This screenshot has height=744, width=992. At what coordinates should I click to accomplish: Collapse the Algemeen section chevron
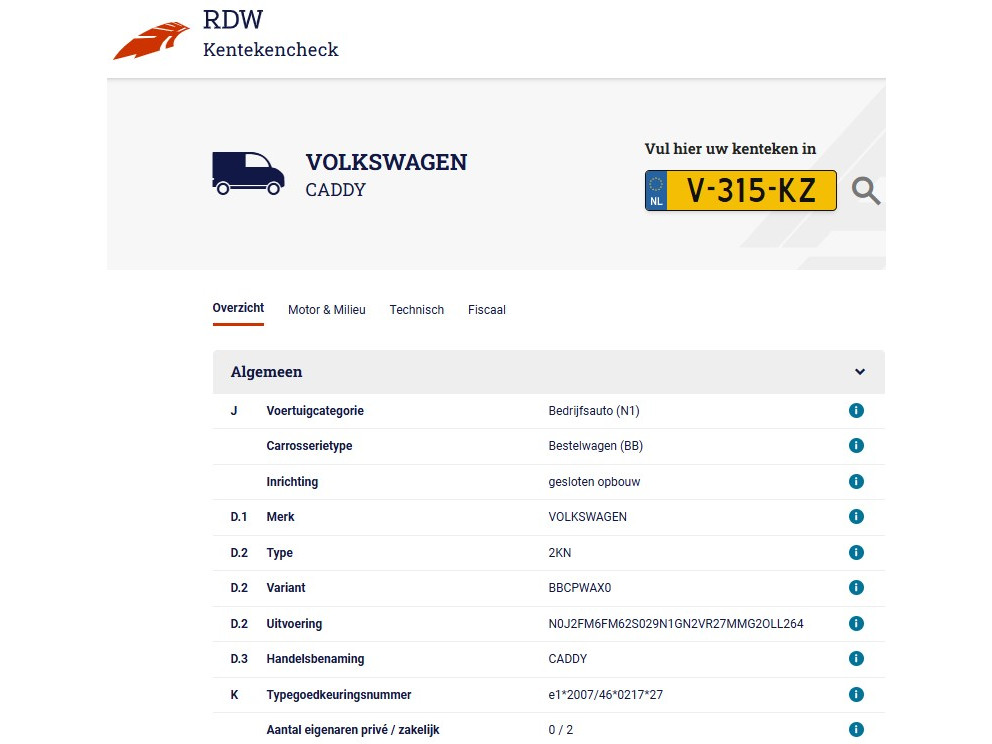click(860, 371)
